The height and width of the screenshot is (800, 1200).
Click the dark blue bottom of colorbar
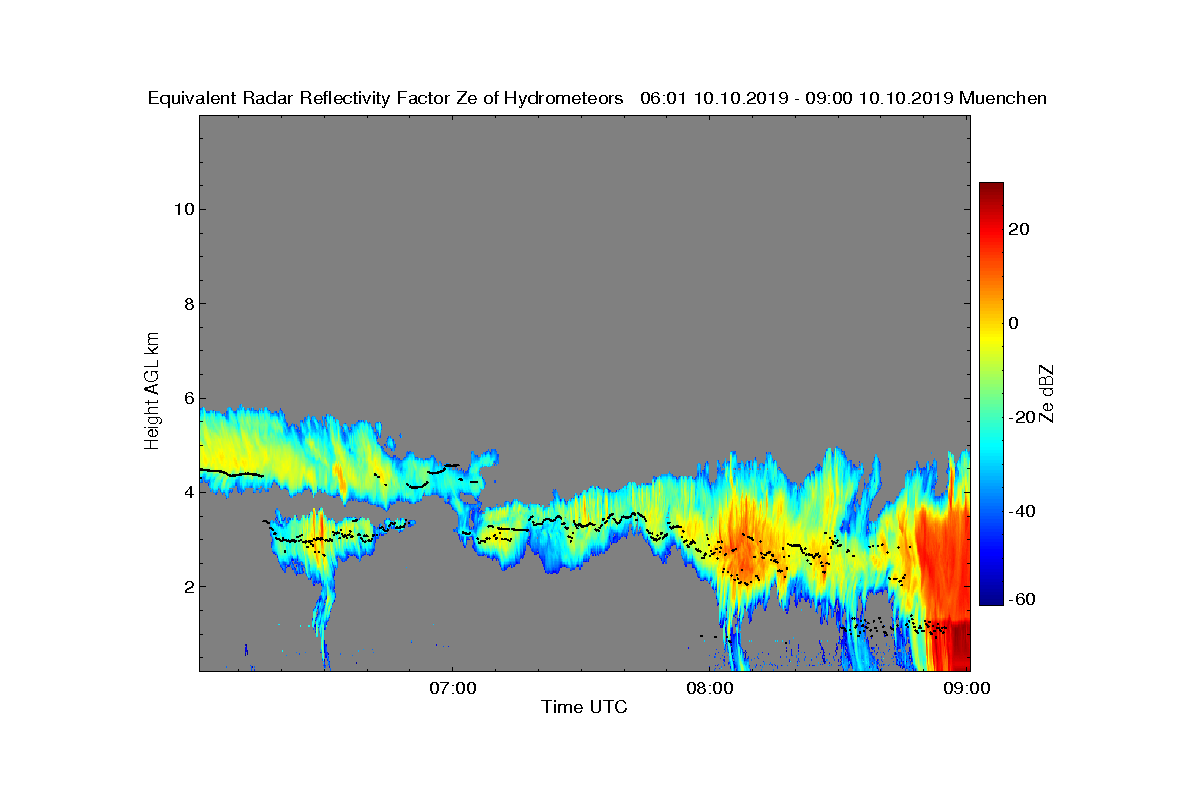click(x=991, y=598)
